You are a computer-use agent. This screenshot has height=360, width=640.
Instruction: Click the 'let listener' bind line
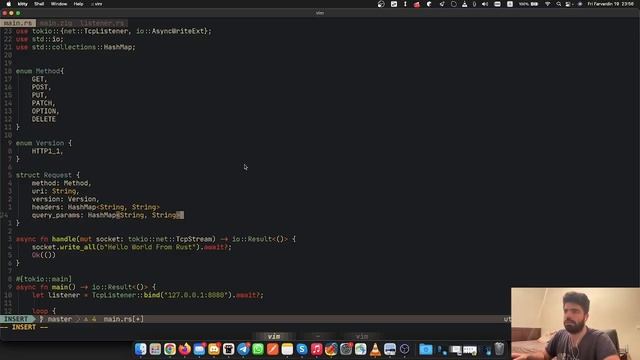(x=148, y=295)
